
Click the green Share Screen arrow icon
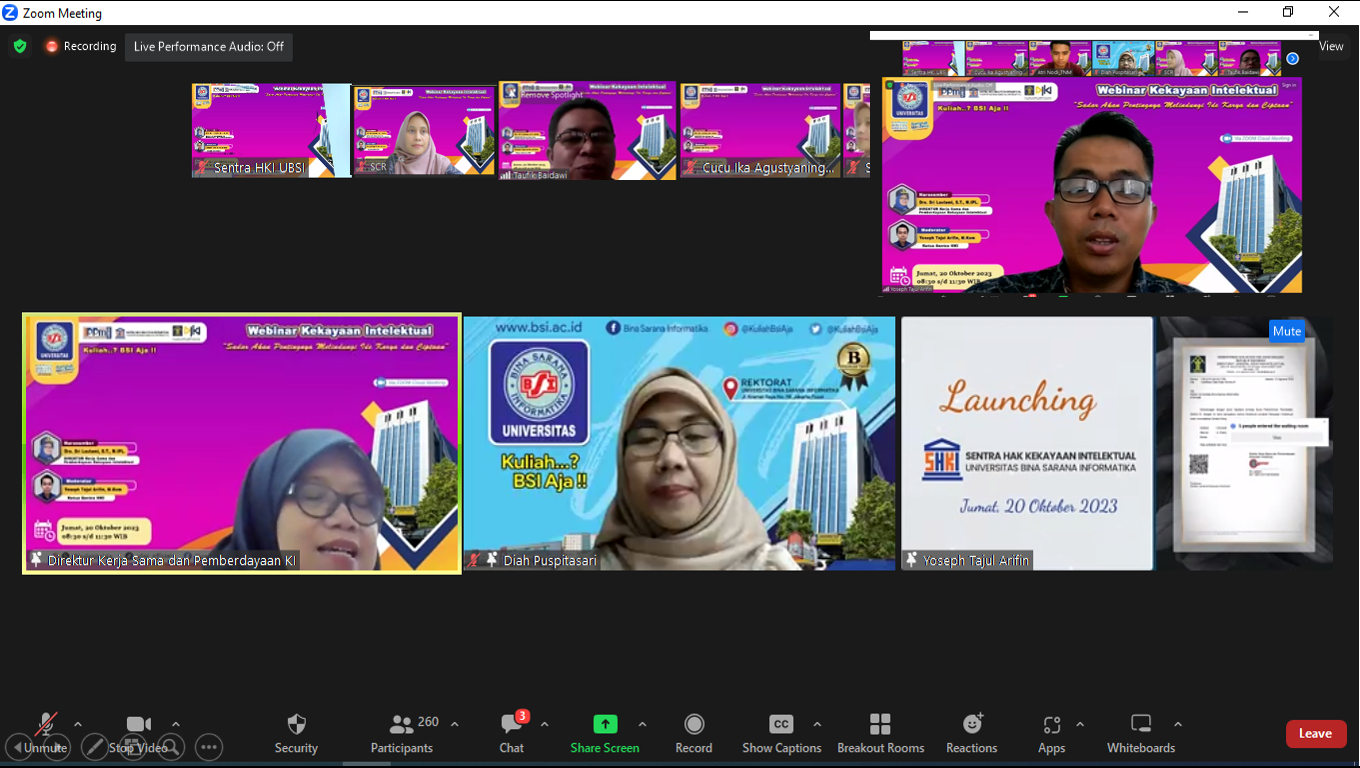click(605, 724)
